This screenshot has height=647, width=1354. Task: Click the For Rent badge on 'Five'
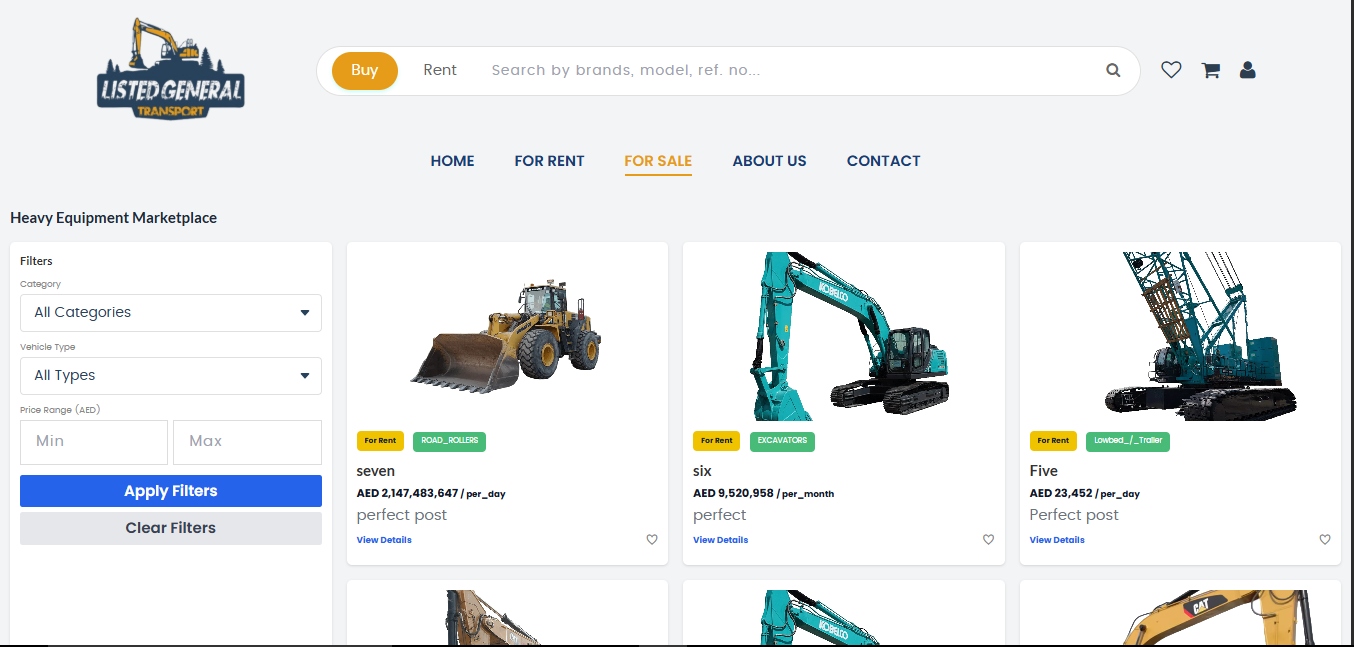tap(1053, 441)
